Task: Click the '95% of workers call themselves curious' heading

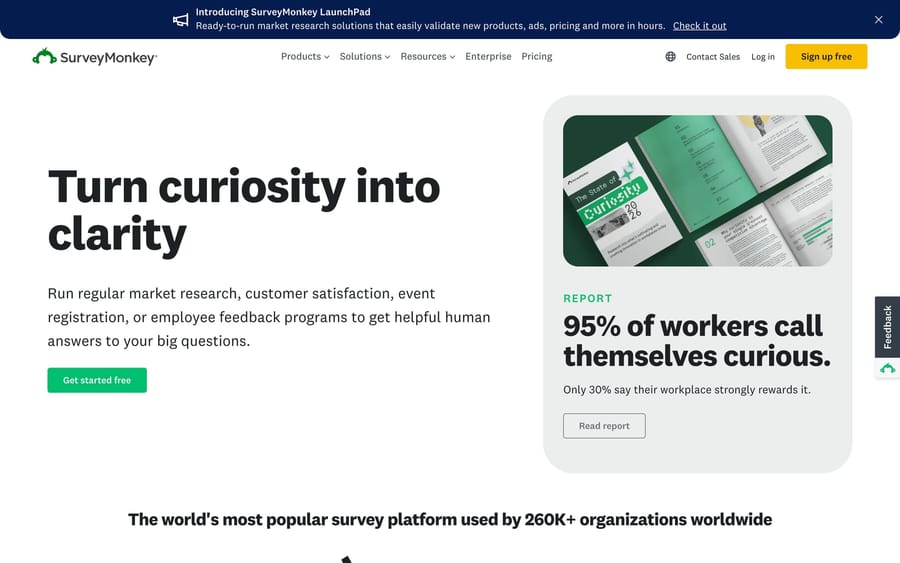Action: tap(697, 341)
